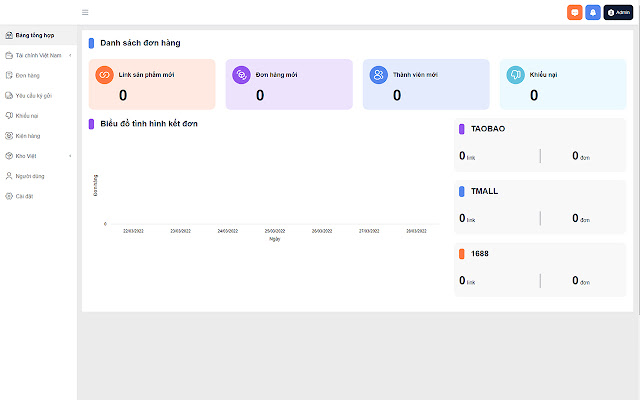Click the 1688 link count value
The height and width of the screenshot is (400, 640).
[x=462, y=280]
